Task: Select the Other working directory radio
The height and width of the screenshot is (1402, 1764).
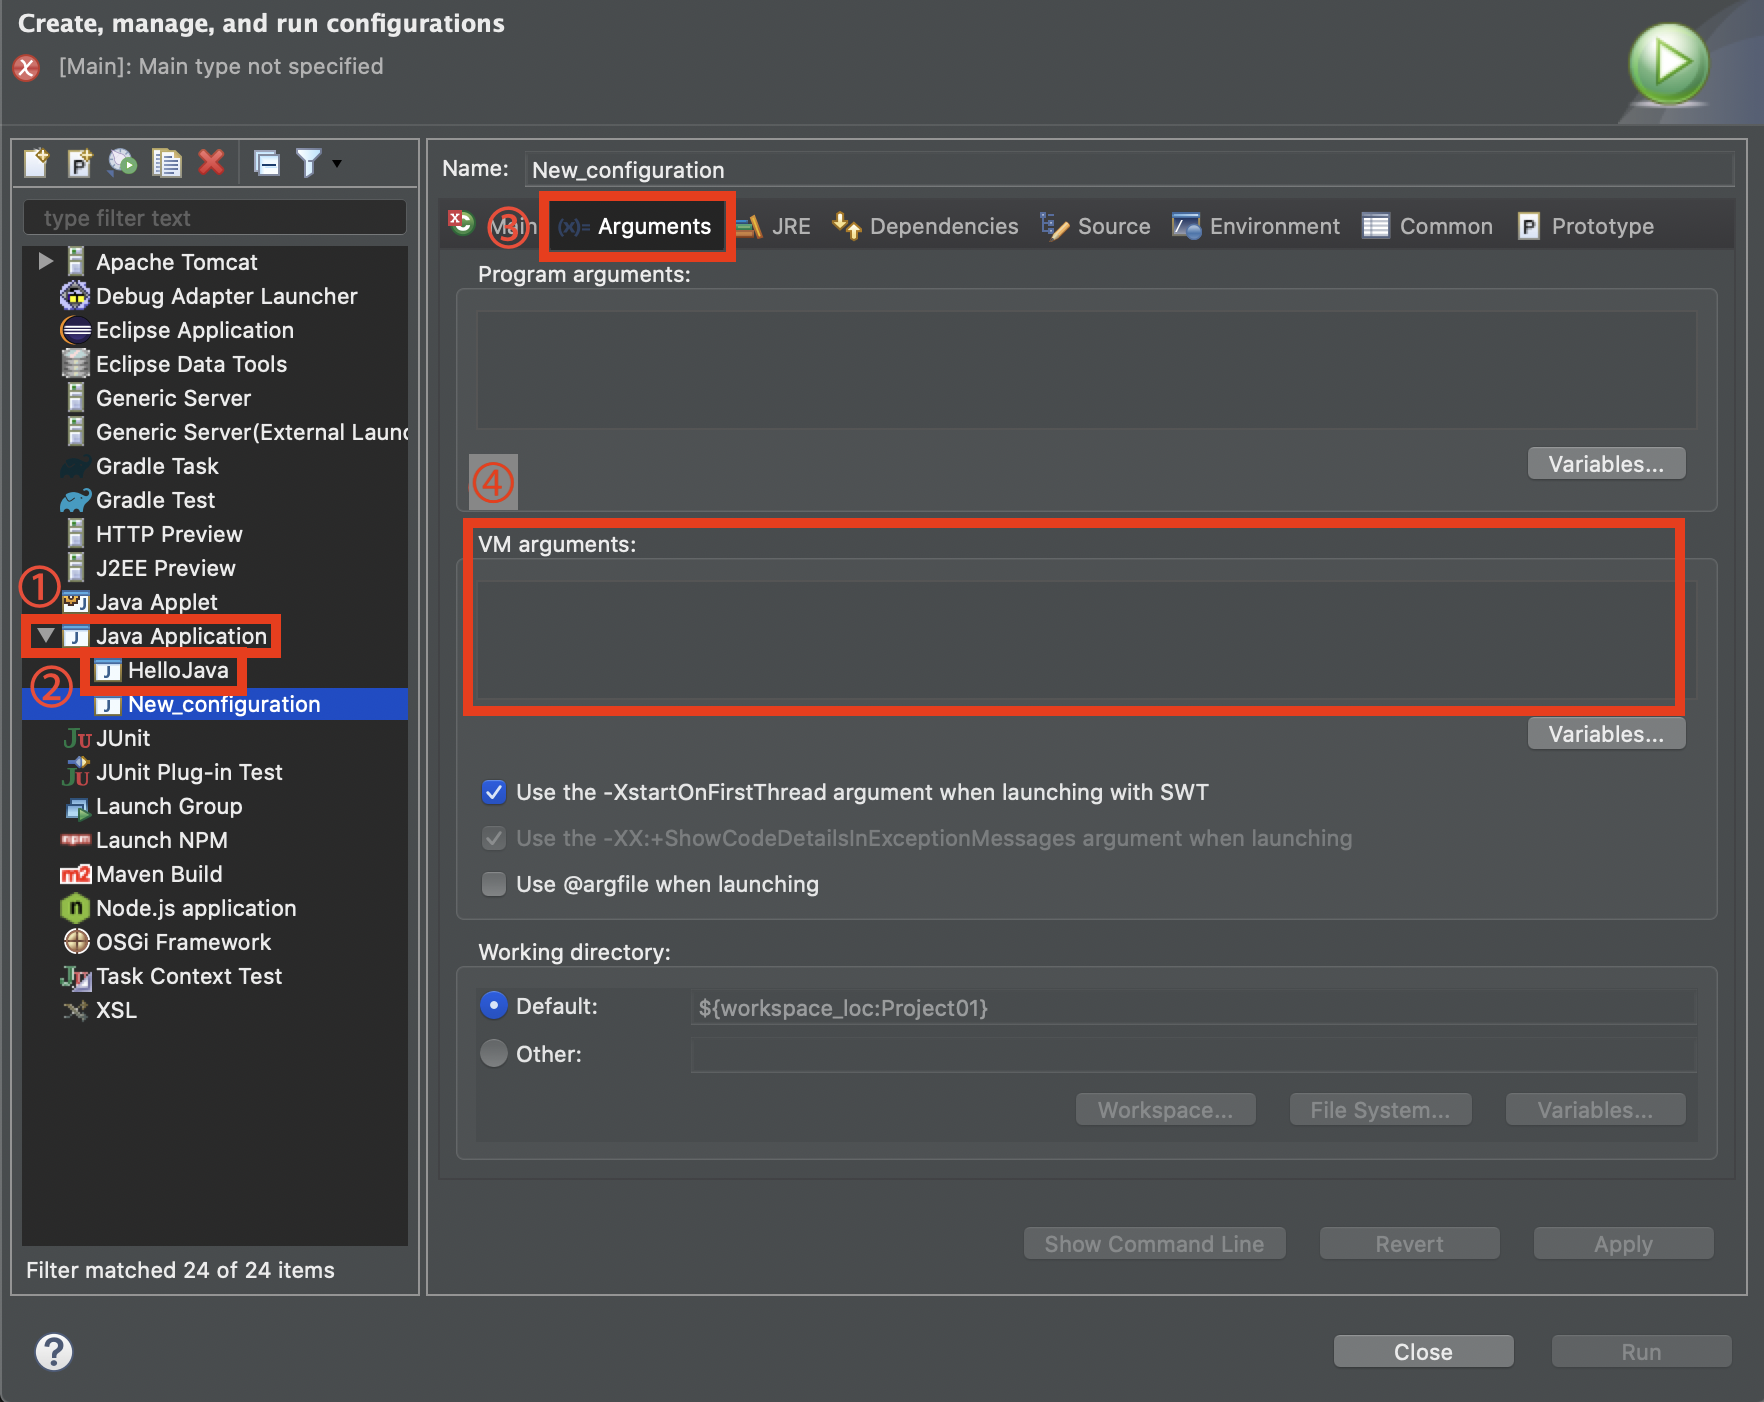Action: (x=494, y=1053)
